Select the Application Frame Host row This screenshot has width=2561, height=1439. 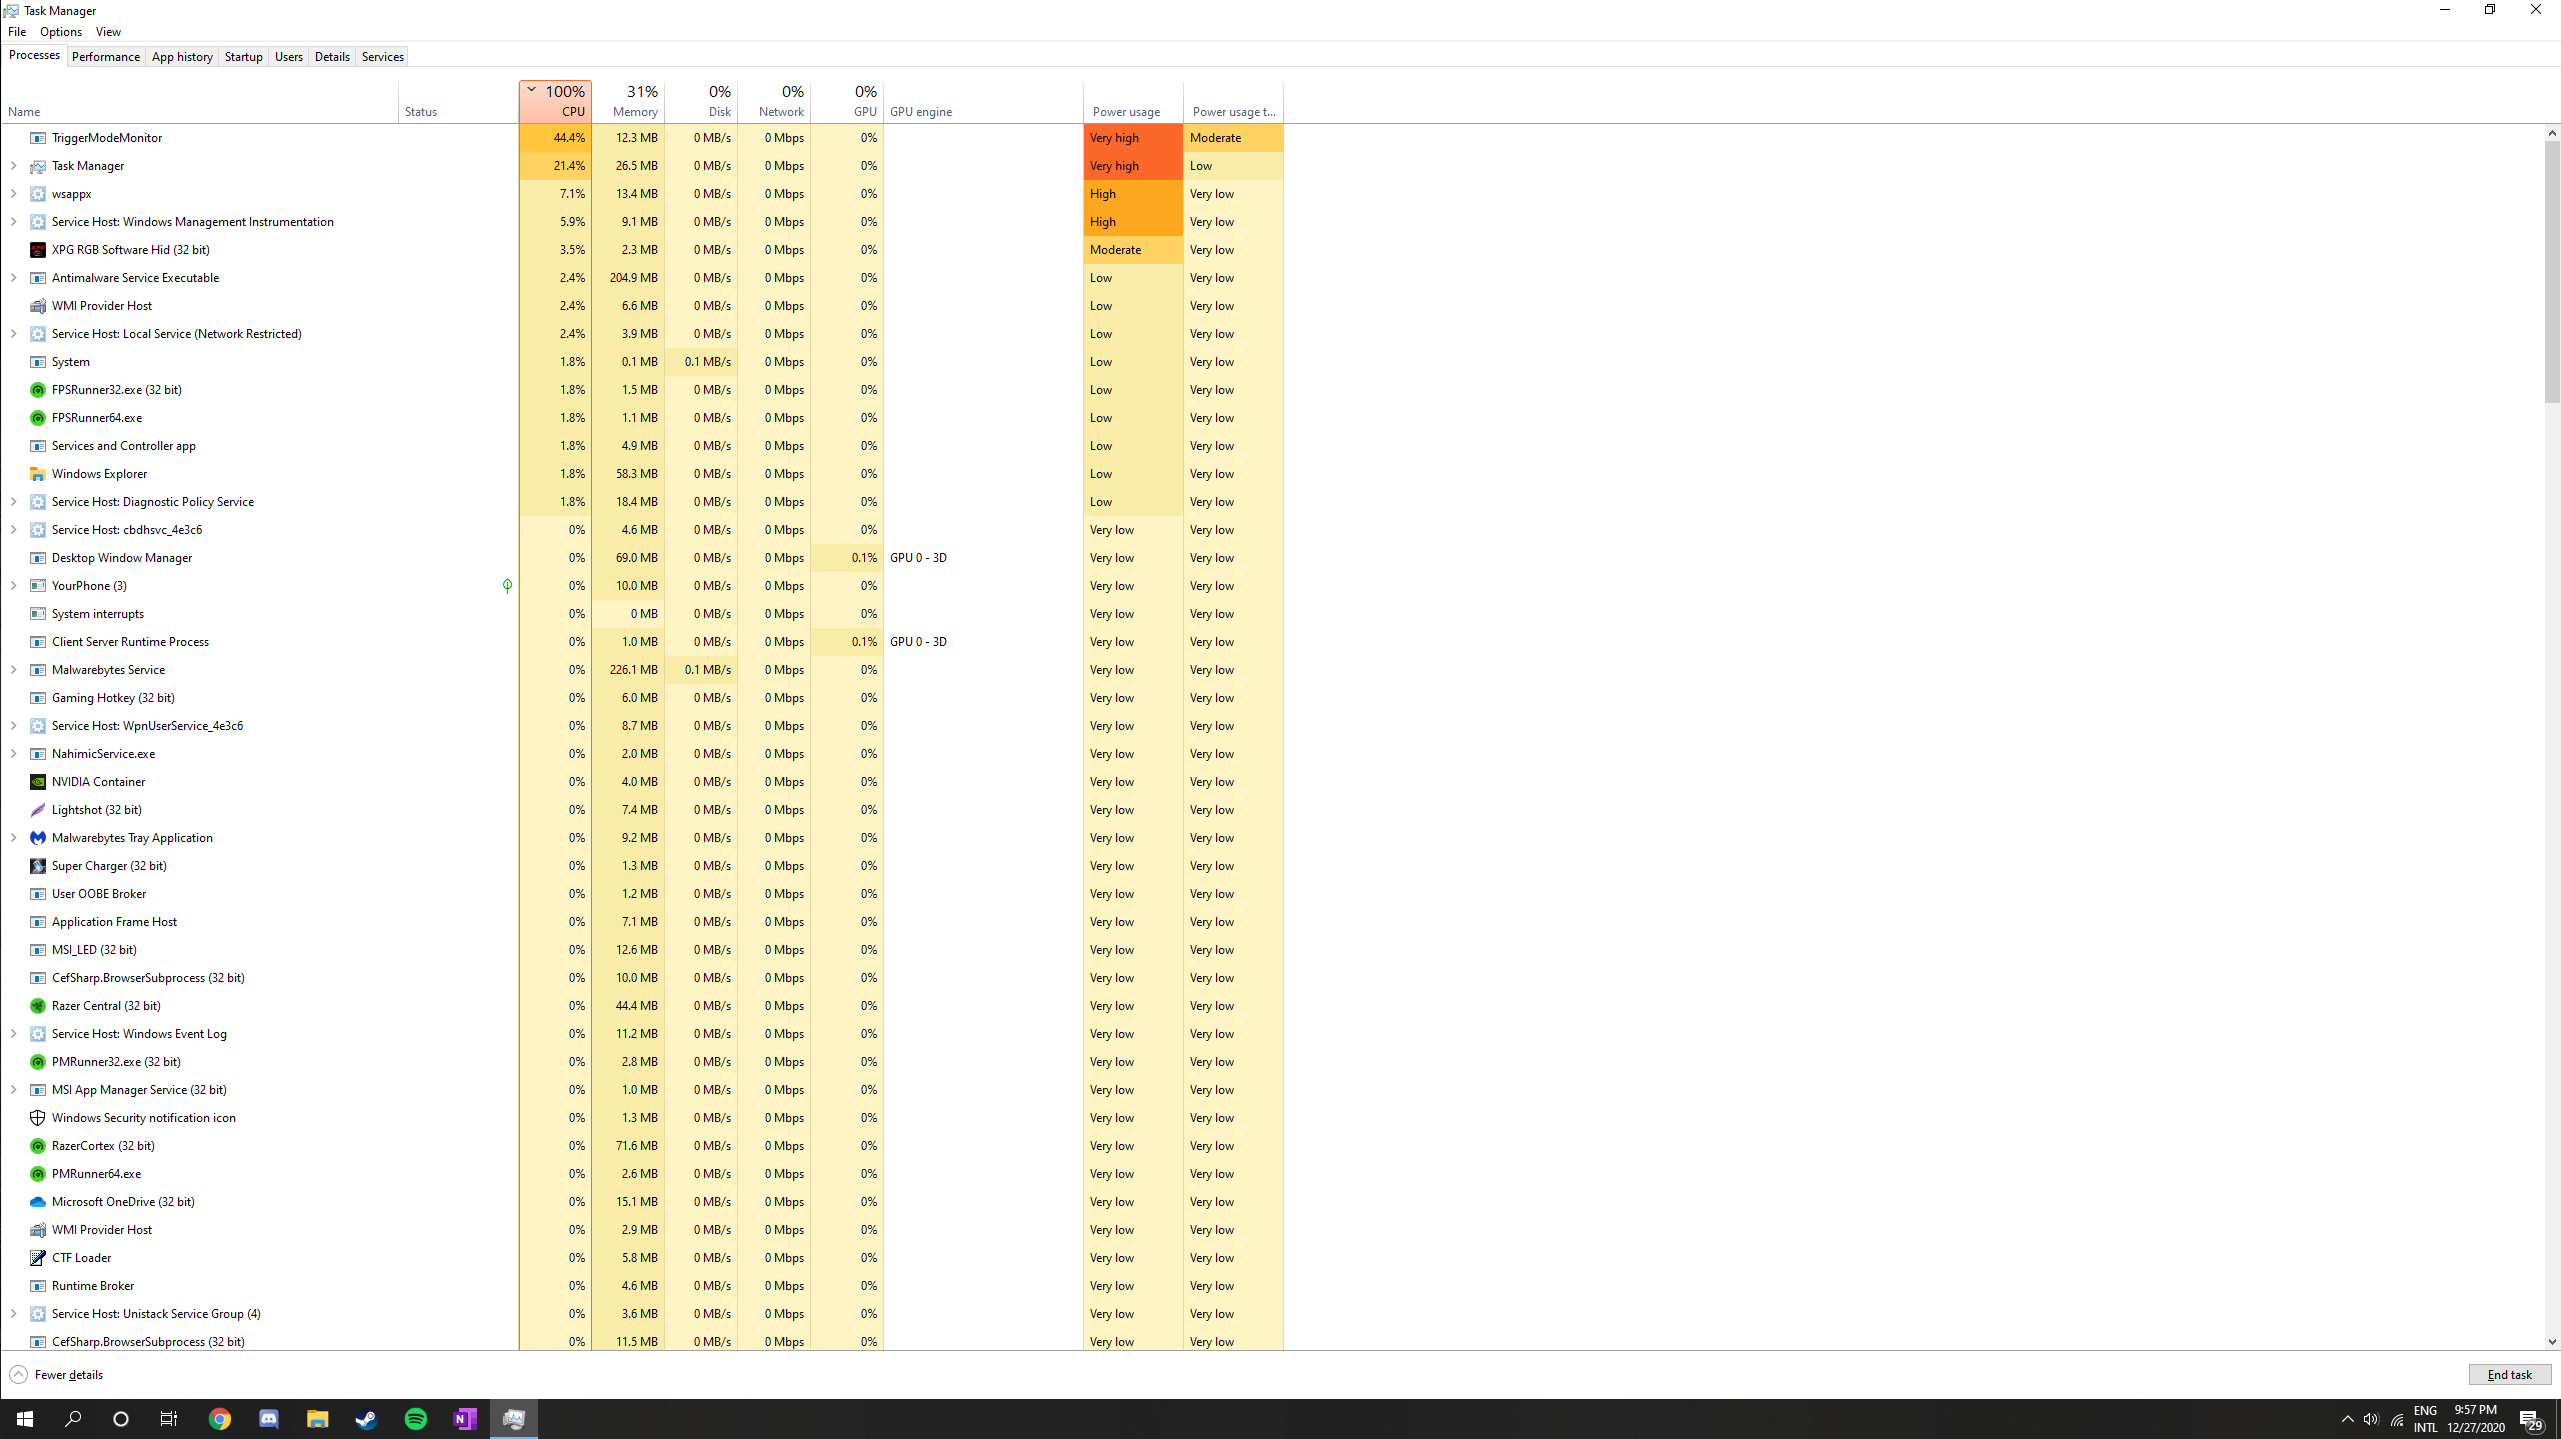pyautogui.click(x=642, y=922)
